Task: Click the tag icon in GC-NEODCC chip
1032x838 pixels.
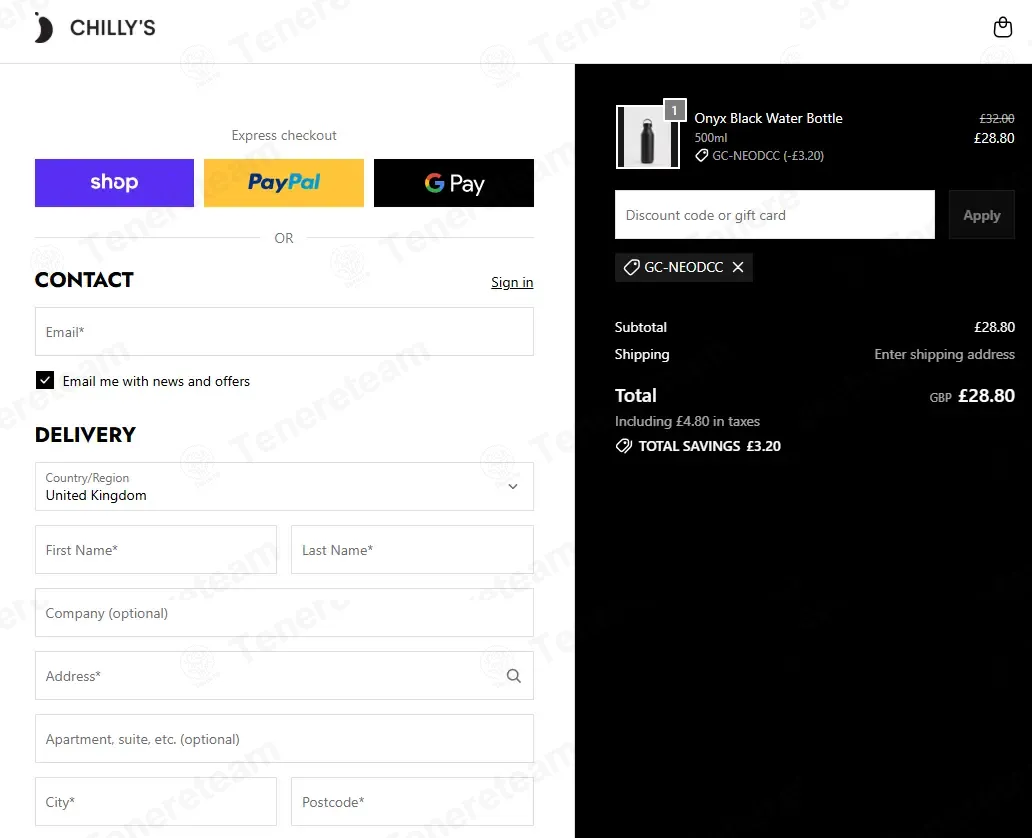Action: point(631,267)
